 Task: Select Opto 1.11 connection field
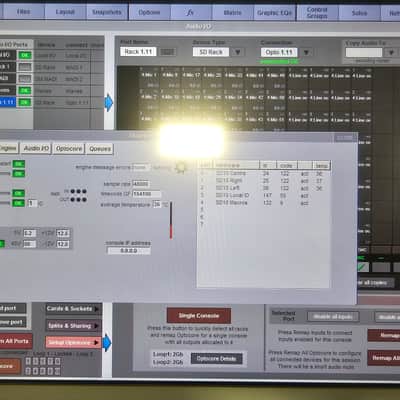[x=279, y=52]
